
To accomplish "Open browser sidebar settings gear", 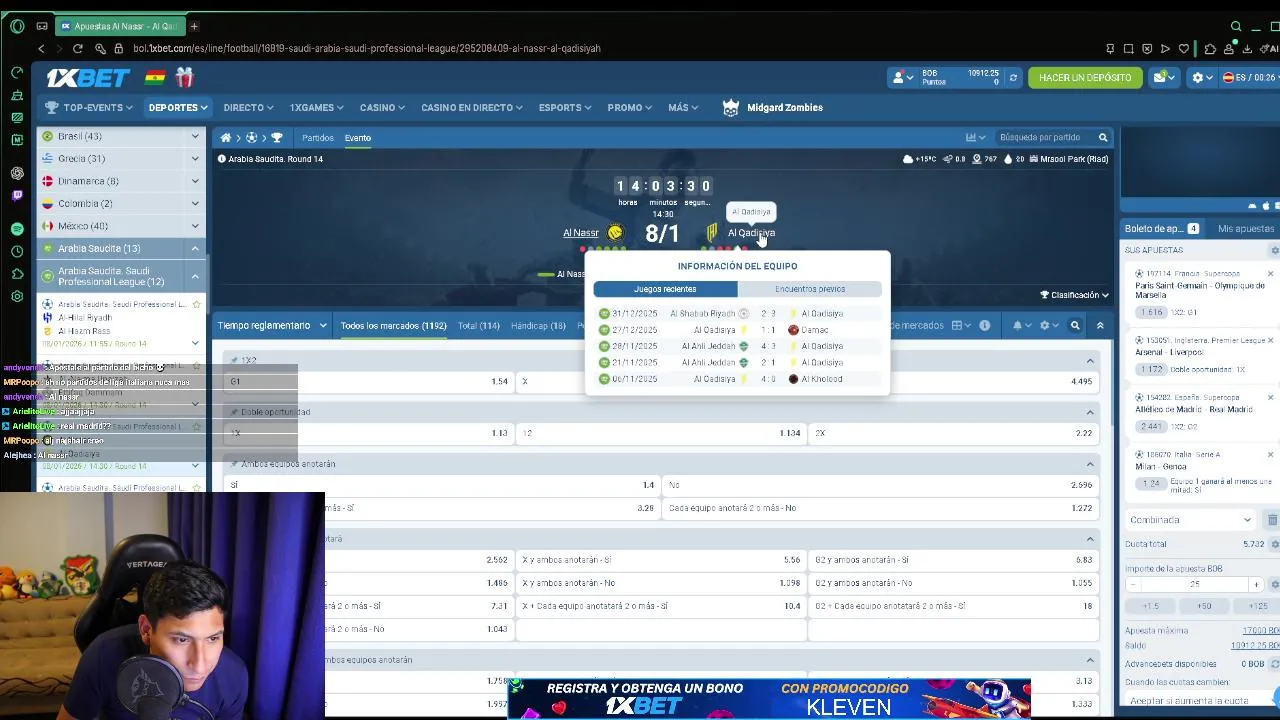I will (x=17, y=296).
